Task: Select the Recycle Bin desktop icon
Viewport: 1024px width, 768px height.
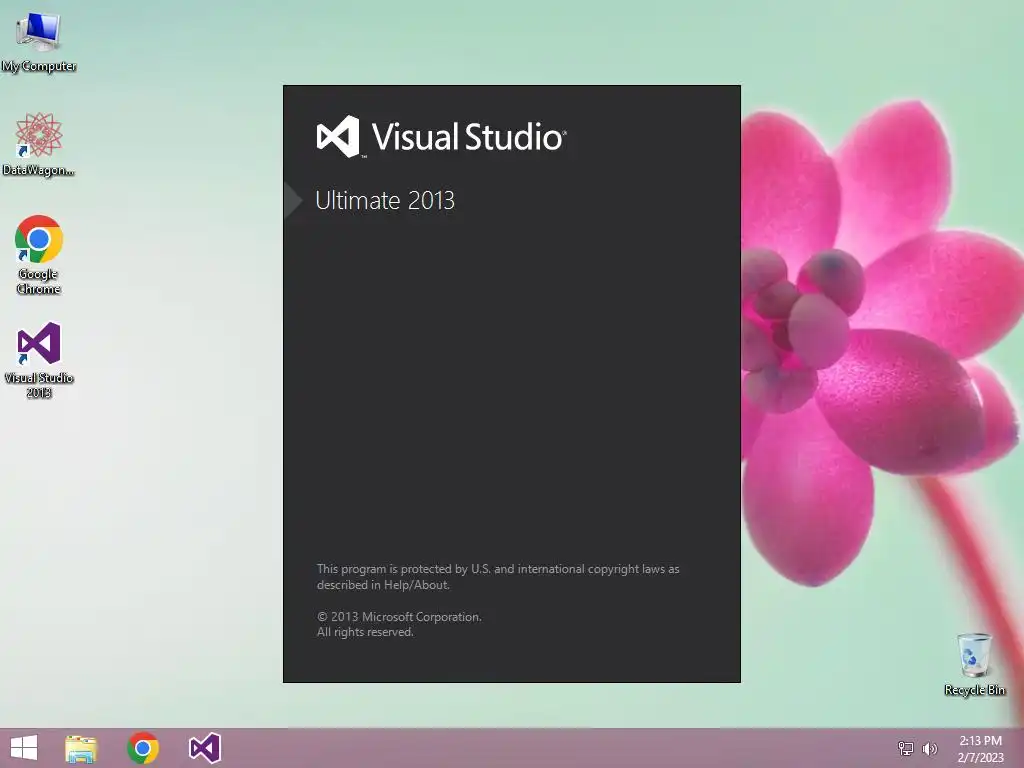Action: (974, 664)
